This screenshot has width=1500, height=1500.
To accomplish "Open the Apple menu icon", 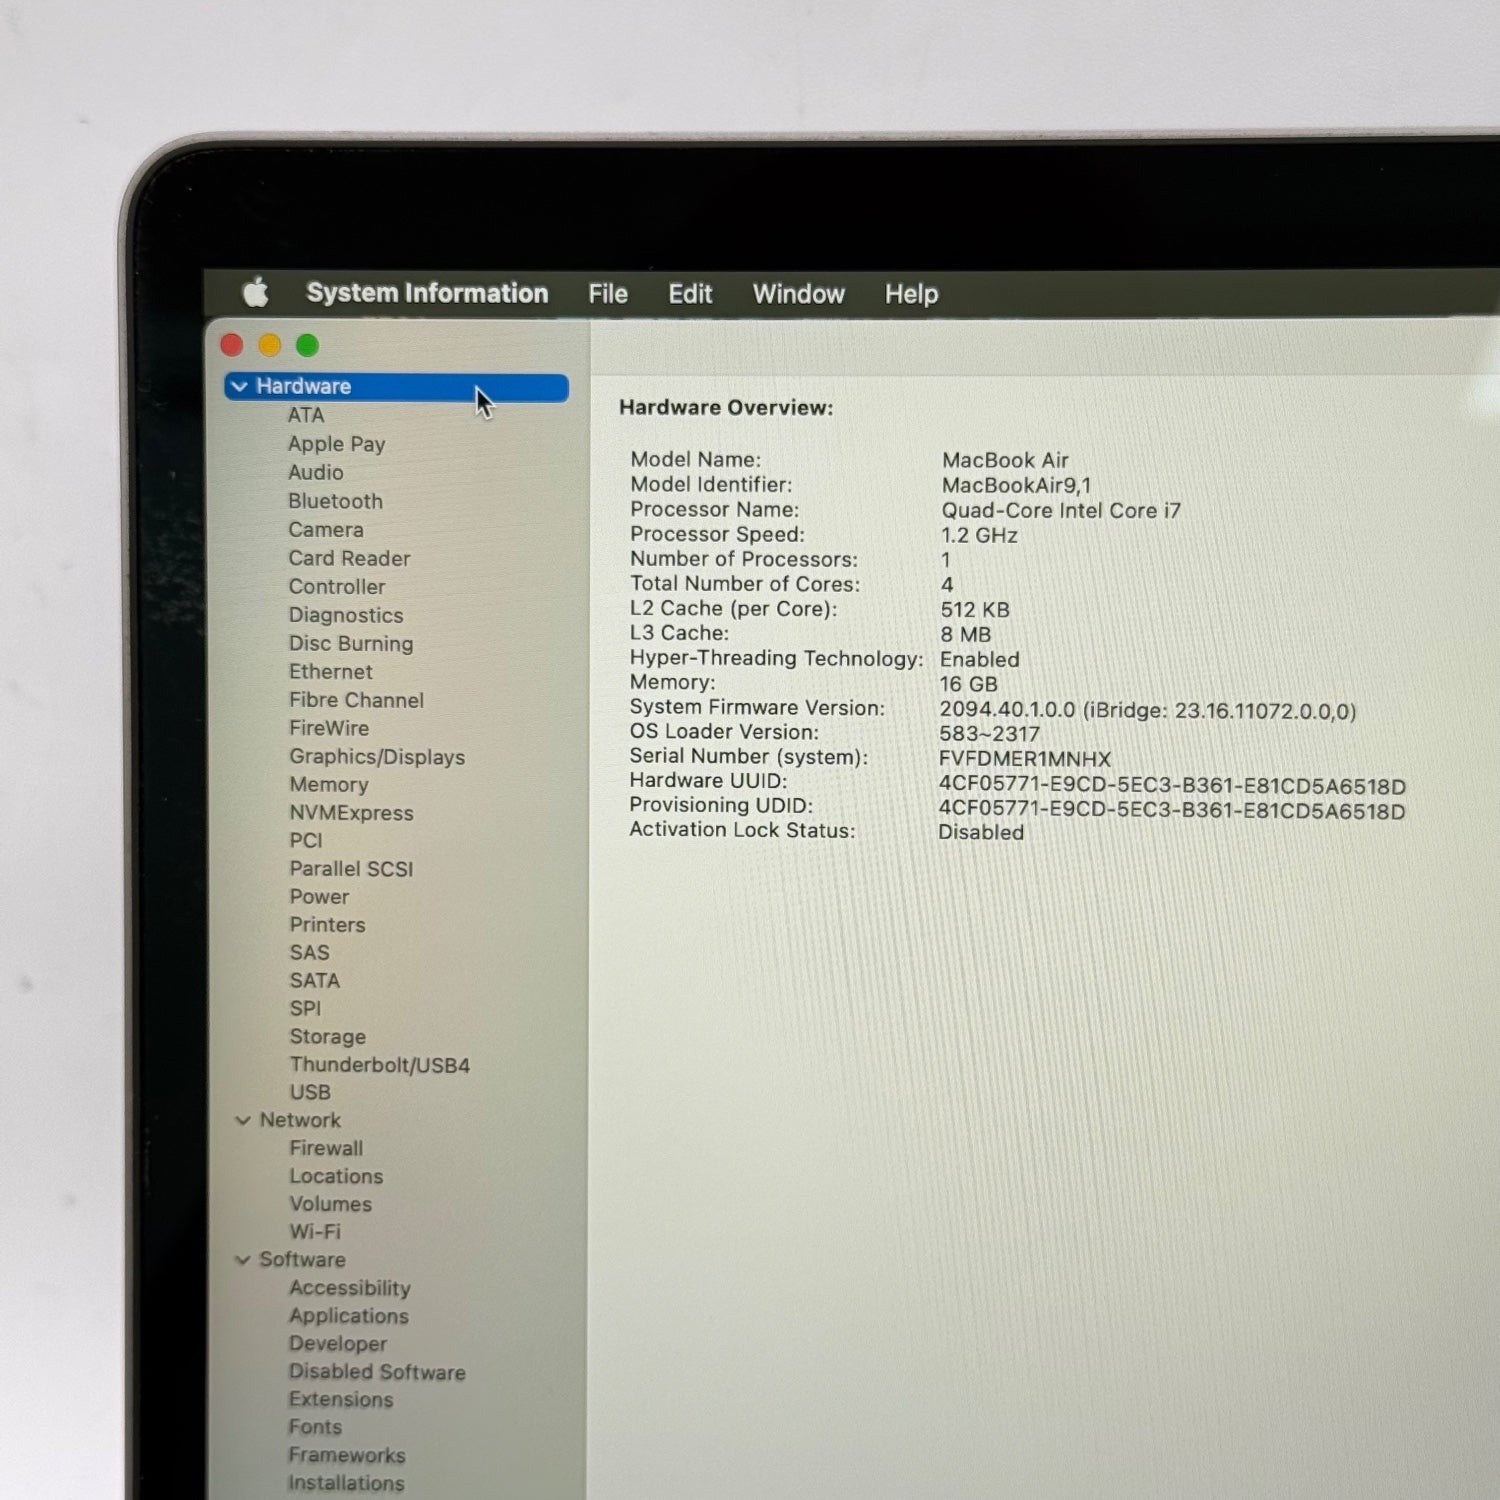I will coord(256,293).
